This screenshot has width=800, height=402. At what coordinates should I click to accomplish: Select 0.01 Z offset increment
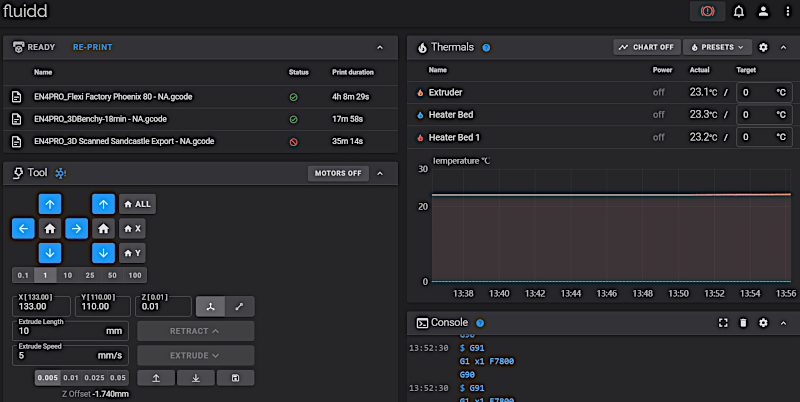(x=71, y=378)
